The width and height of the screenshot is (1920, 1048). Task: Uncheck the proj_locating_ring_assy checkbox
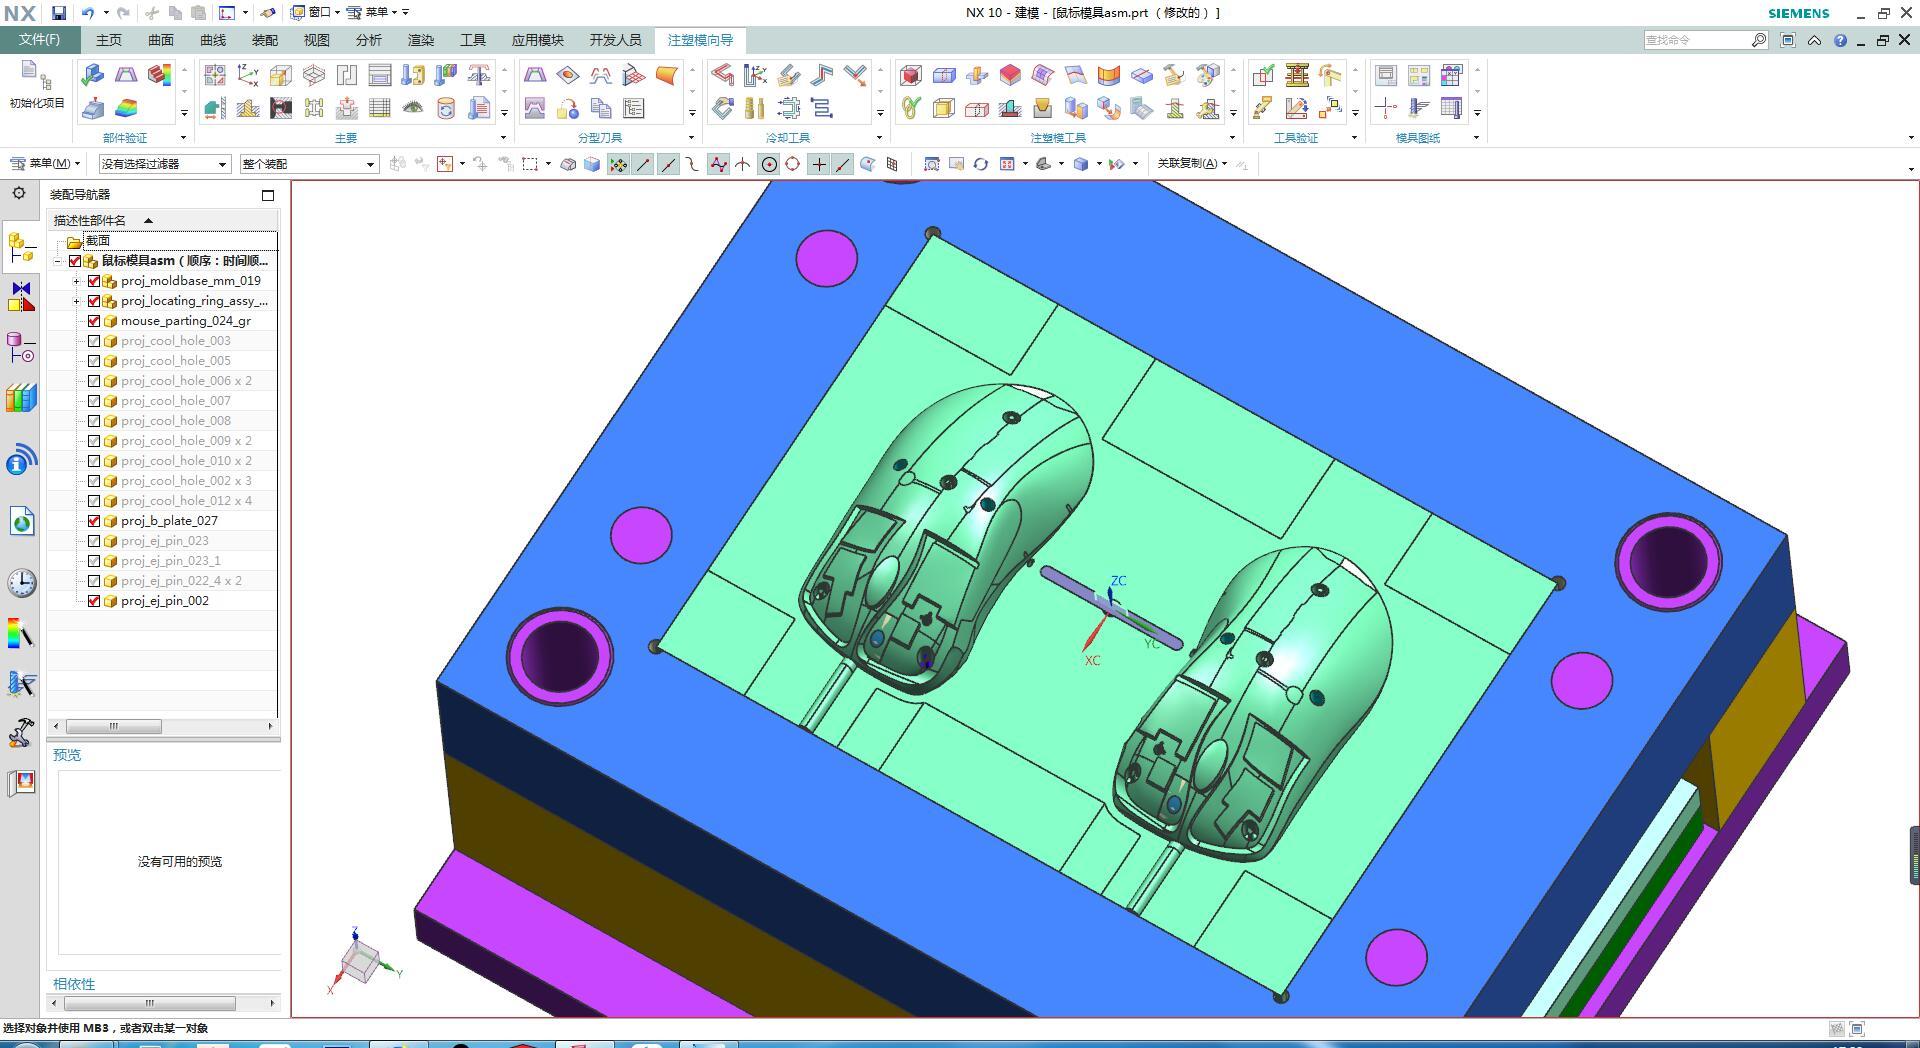click(x=94, y=301)
